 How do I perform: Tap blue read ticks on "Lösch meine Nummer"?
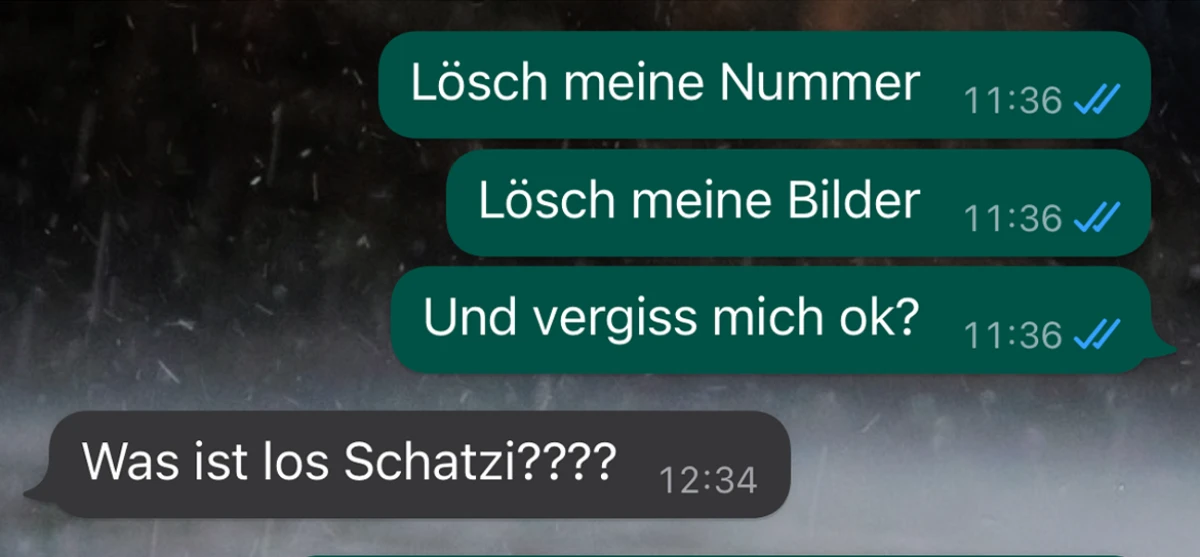(x=1096, y=99)
